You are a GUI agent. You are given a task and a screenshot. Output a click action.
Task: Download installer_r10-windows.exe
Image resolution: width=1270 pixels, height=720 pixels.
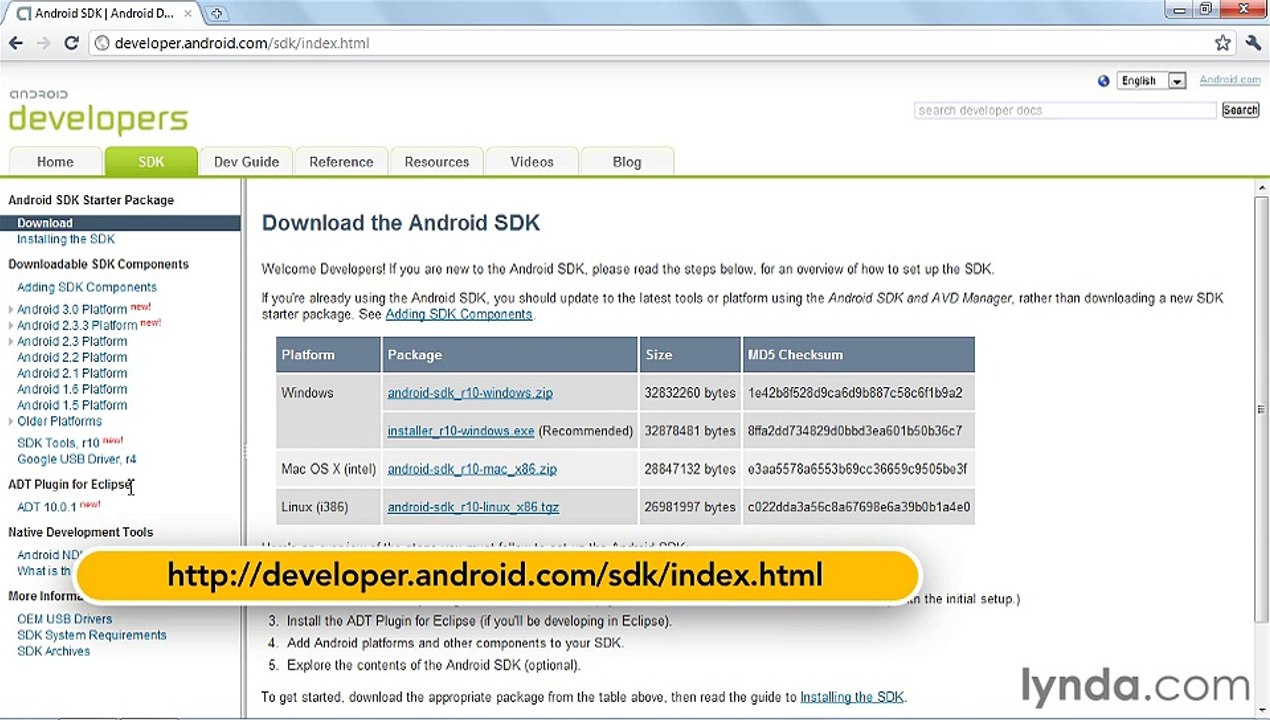[x=461, y=431]
